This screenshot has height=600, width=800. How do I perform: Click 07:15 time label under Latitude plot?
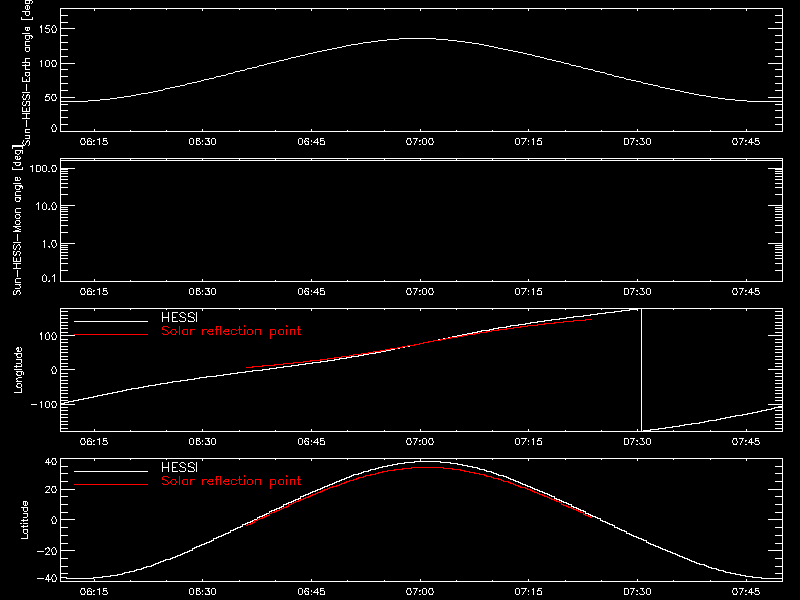[529, 592]
